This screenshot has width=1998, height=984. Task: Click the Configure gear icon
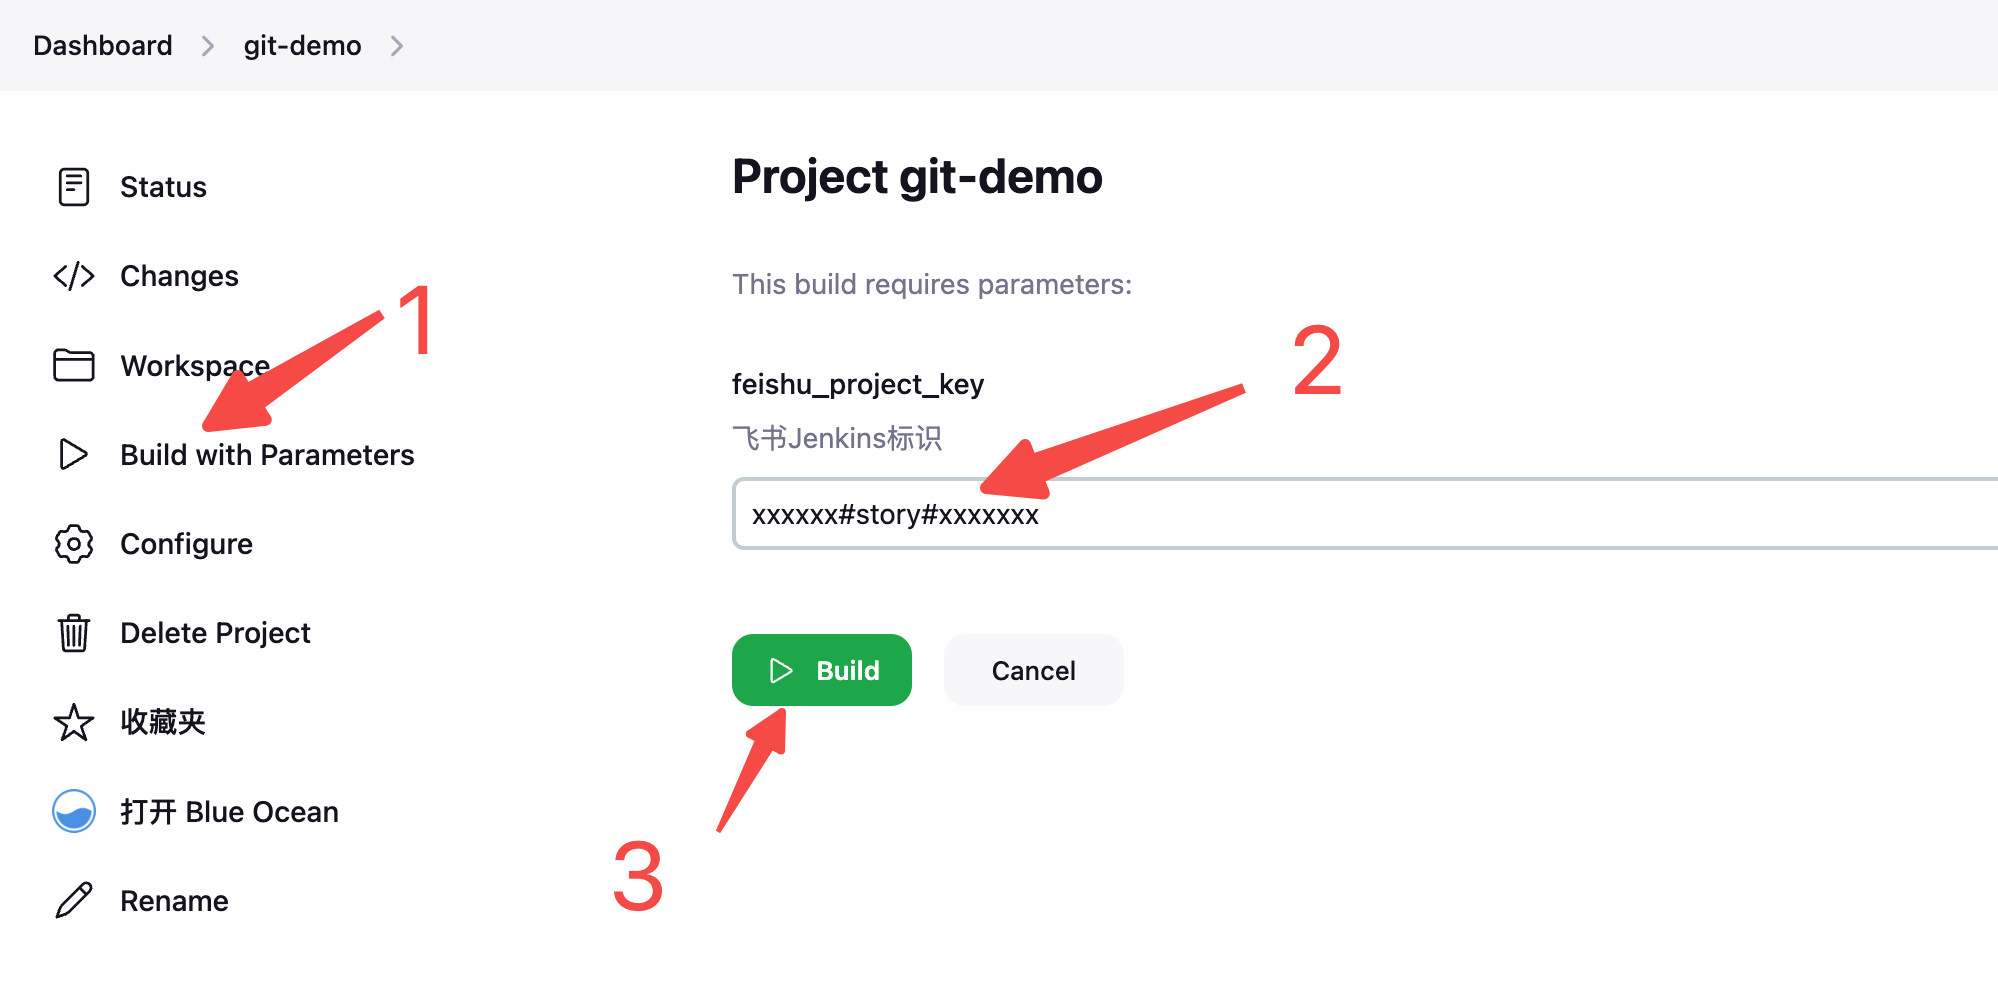pos(74,544)
